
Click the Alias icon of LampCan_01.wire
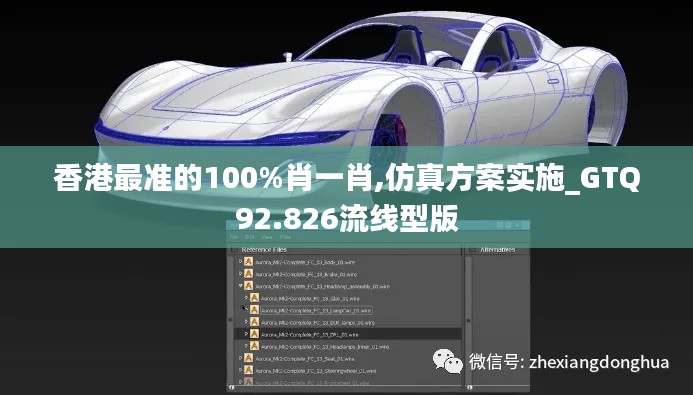tap(254, 310)
